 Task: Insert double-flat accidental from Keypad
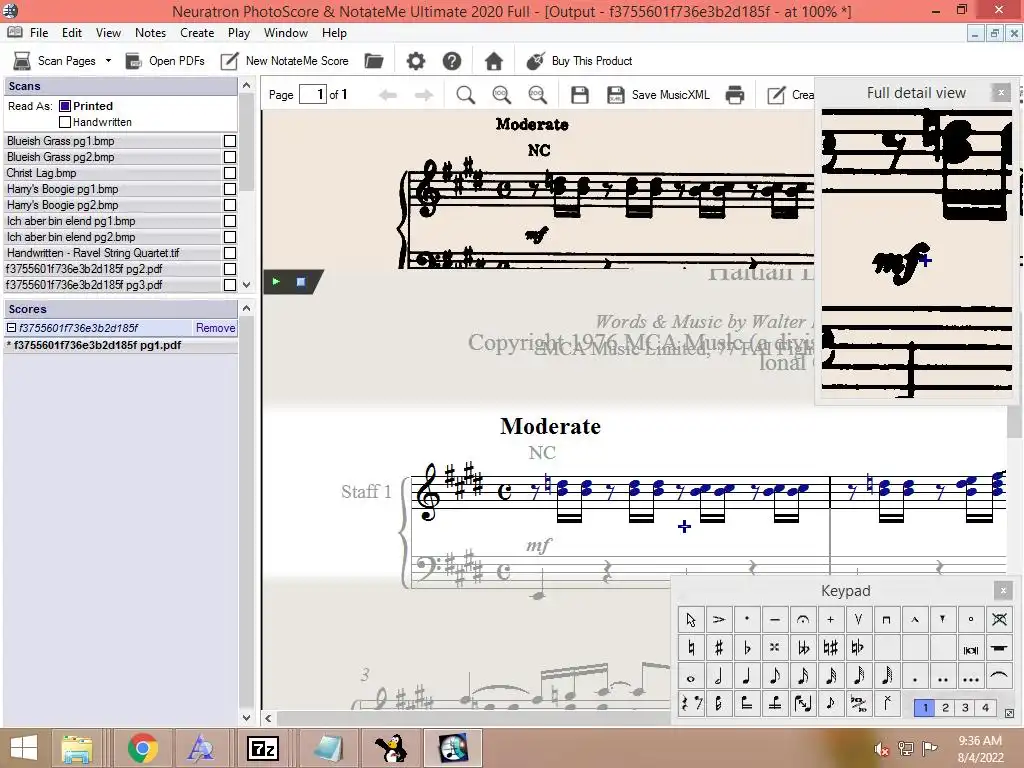point(803,647)
